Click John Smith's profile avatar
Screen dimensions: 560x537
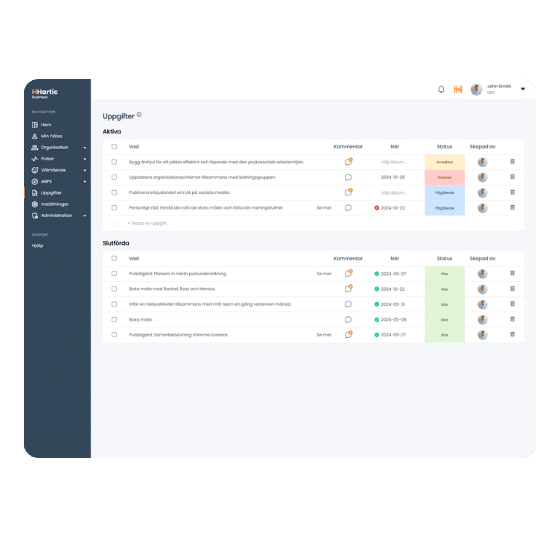coord(476,89)
